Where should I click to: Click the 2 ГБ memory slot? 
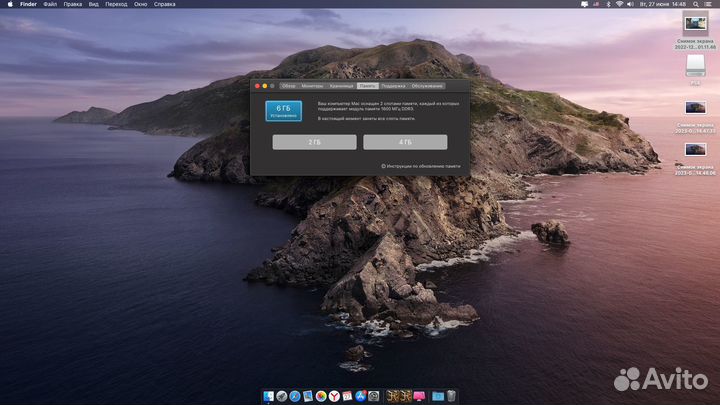315,142
